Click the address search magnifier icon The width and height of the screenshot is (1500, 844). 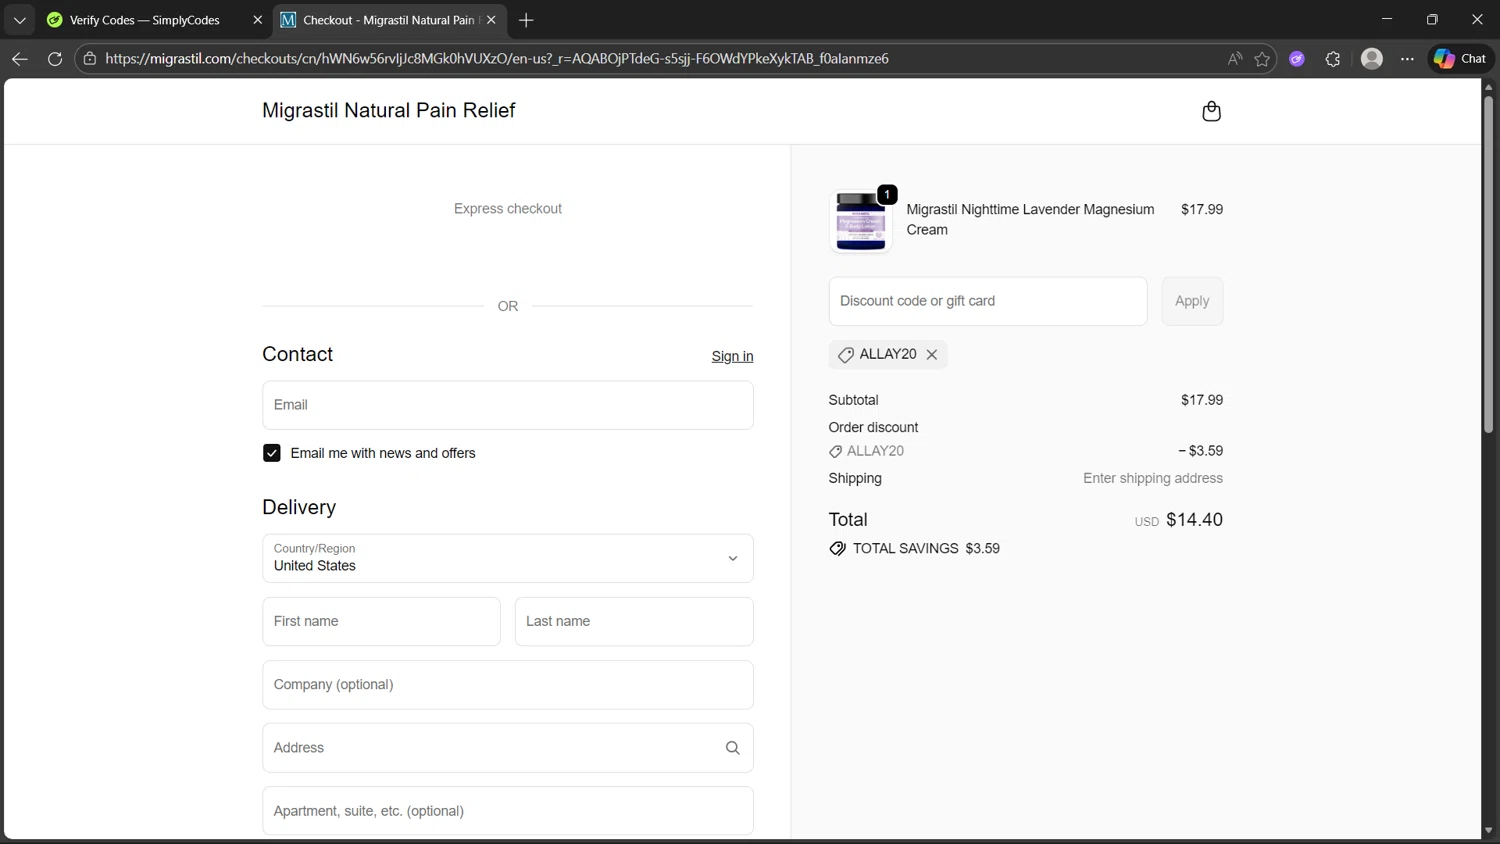[732, 748]
